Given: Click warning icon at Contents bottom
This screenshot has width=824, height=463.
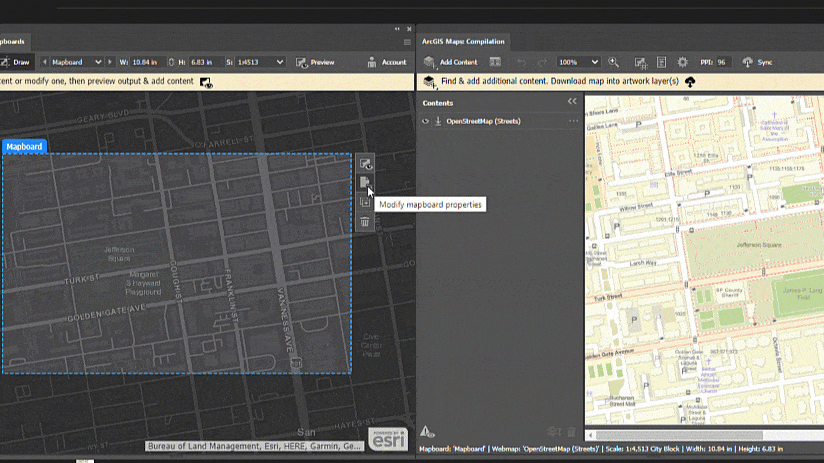Looking at the screenshot, I should point(427,432).
